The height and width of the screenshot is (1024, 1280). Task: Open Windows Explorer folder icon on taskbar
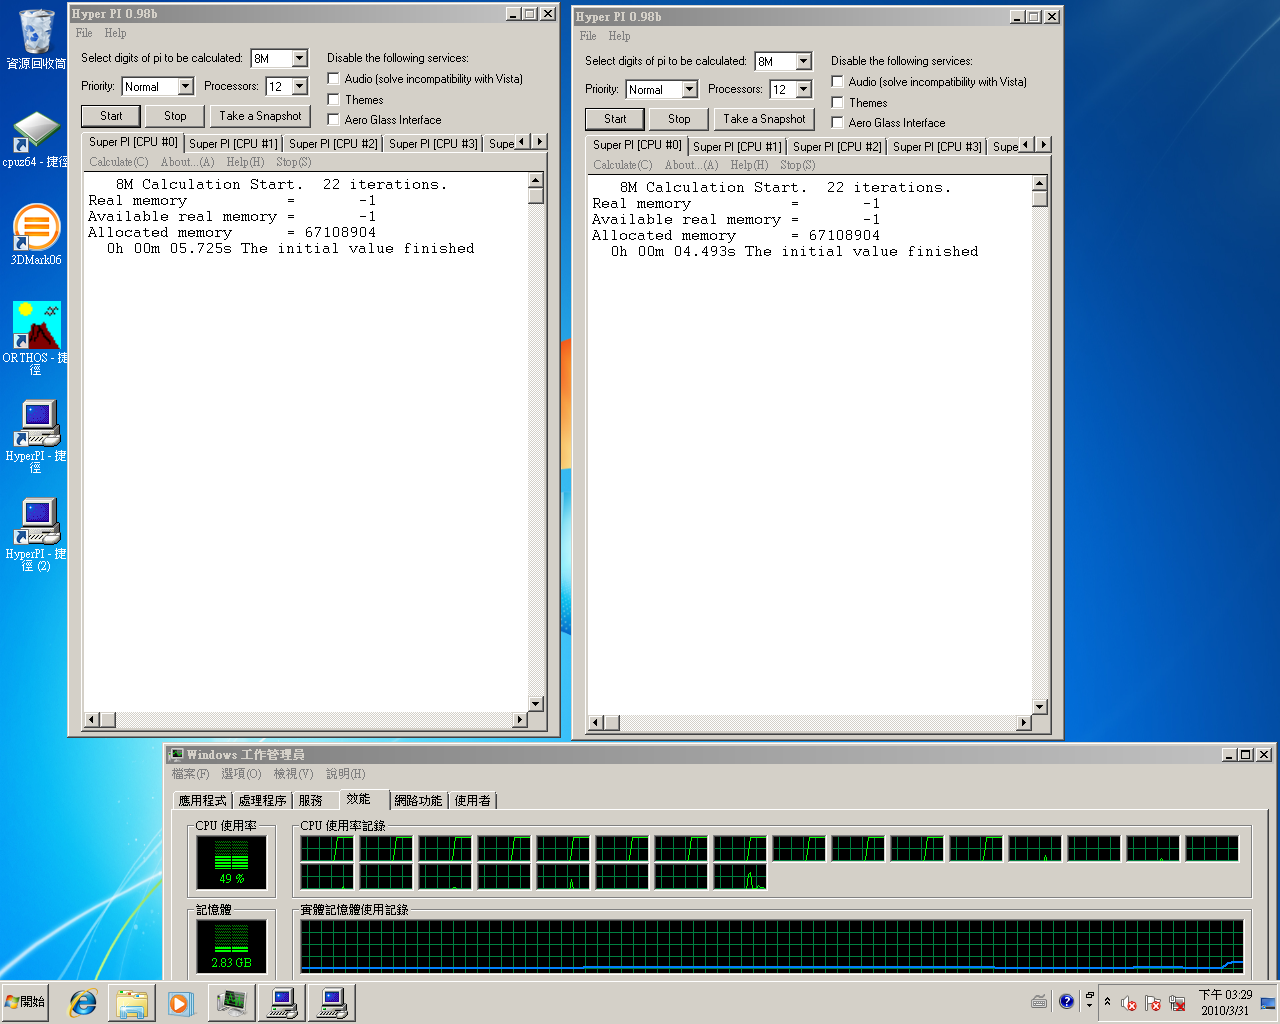pos(132,1002)
